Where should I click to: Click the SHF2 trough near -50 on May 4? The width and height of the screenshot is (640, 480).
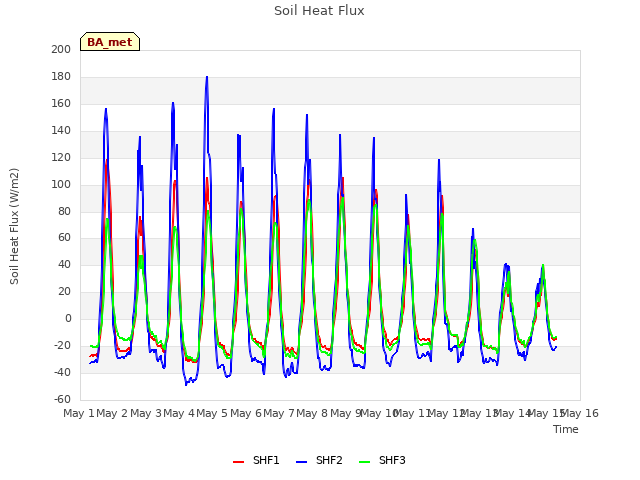(186, 384)
